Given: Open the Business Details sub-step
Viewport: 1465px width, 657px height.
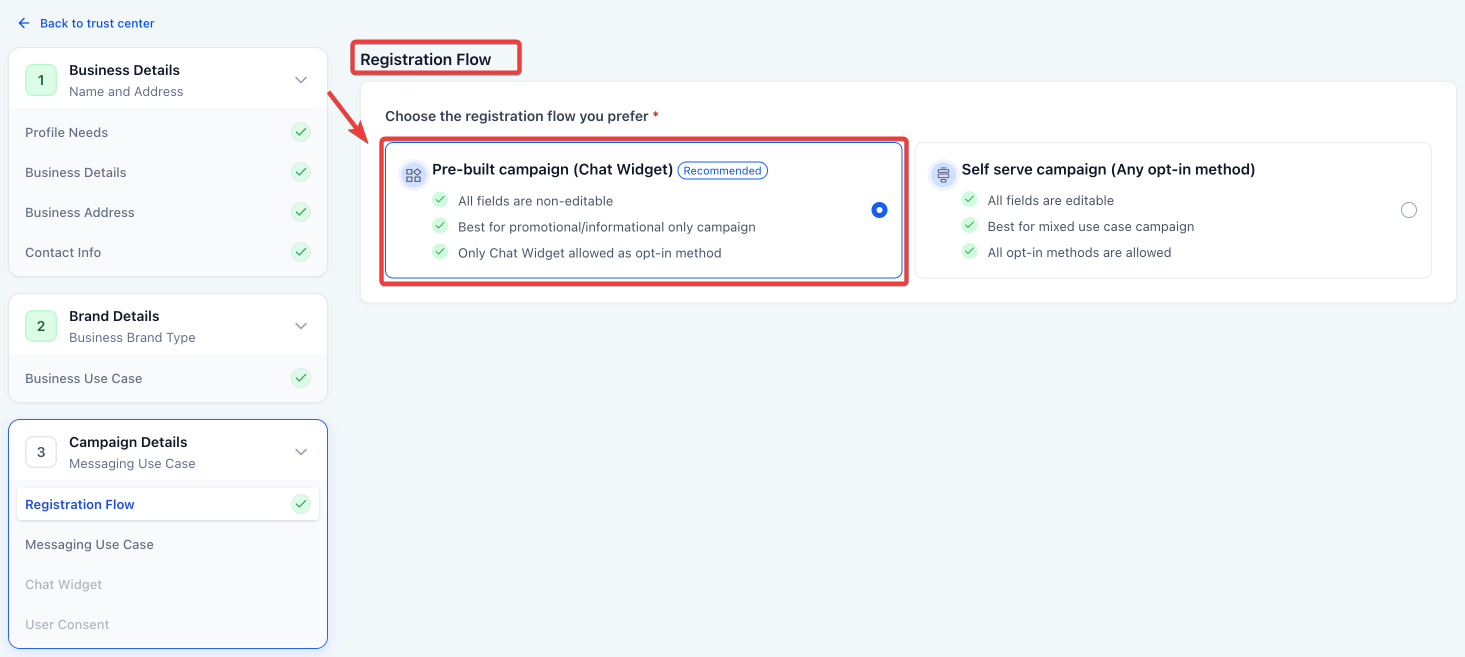Looking at the screenshot, I should point(76,173).
